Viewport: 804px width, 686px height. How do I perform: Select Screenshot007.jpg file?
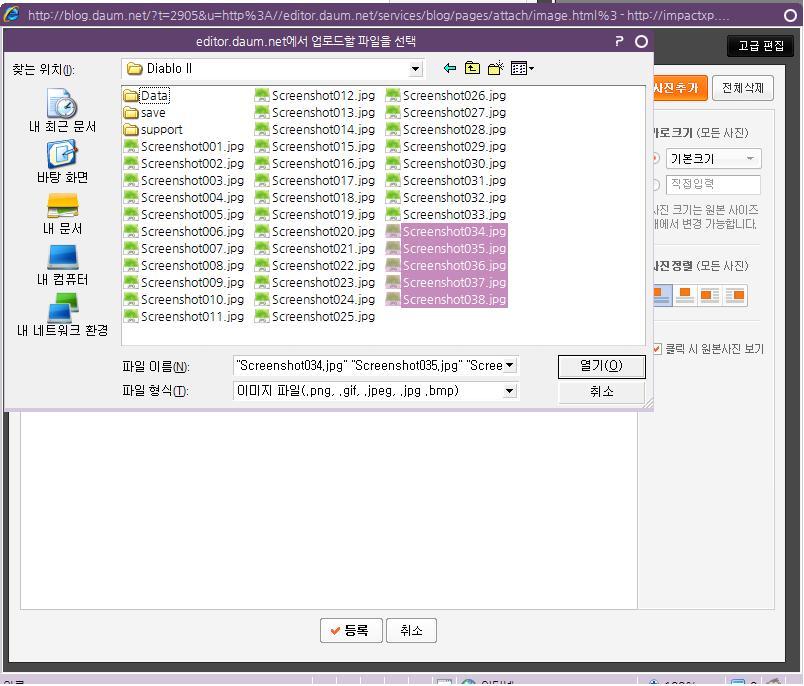coord(184,249)
